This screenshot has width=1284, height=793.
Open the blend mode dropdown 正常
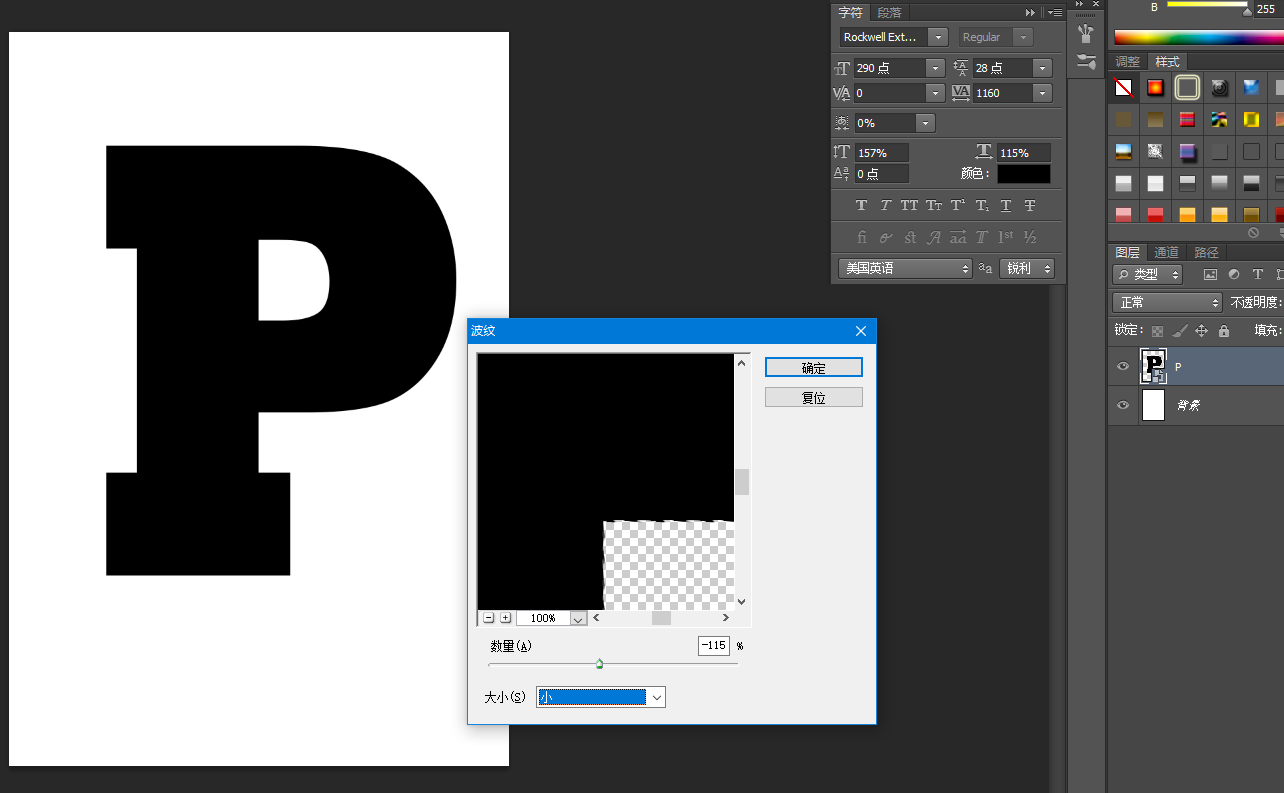(x=1167, y=302)
